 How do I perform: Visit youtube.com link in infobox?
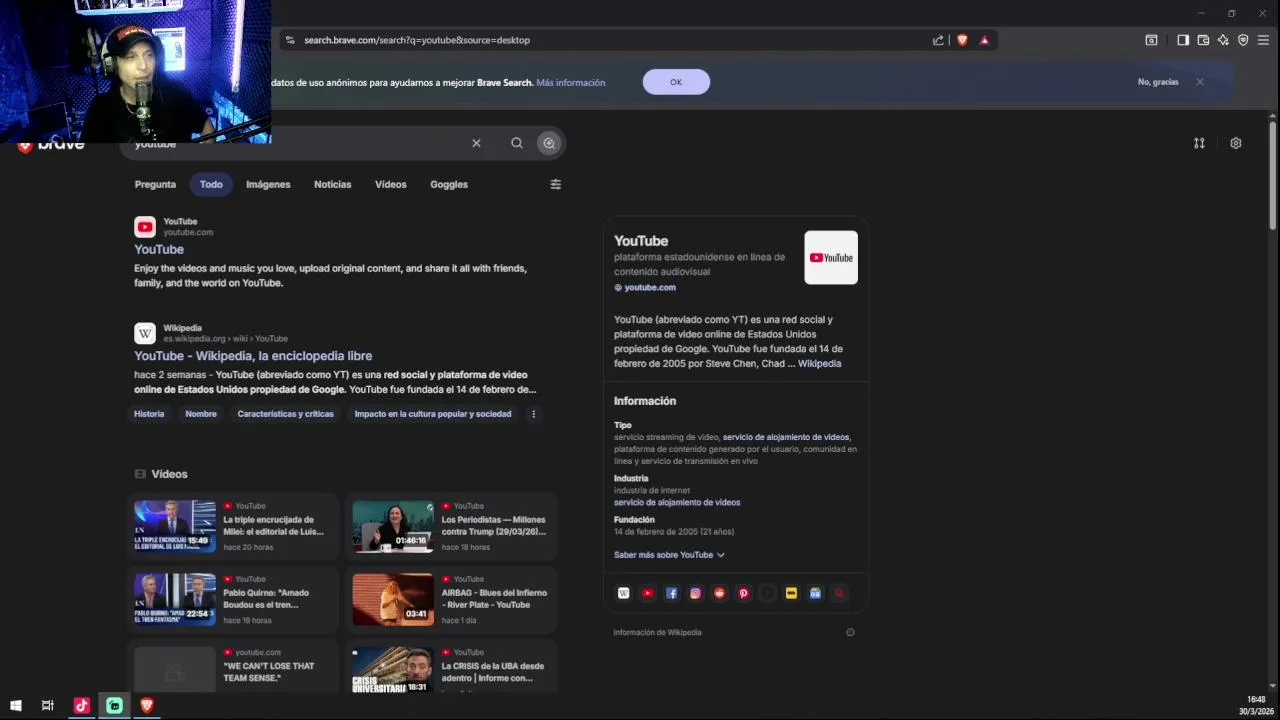650,288
